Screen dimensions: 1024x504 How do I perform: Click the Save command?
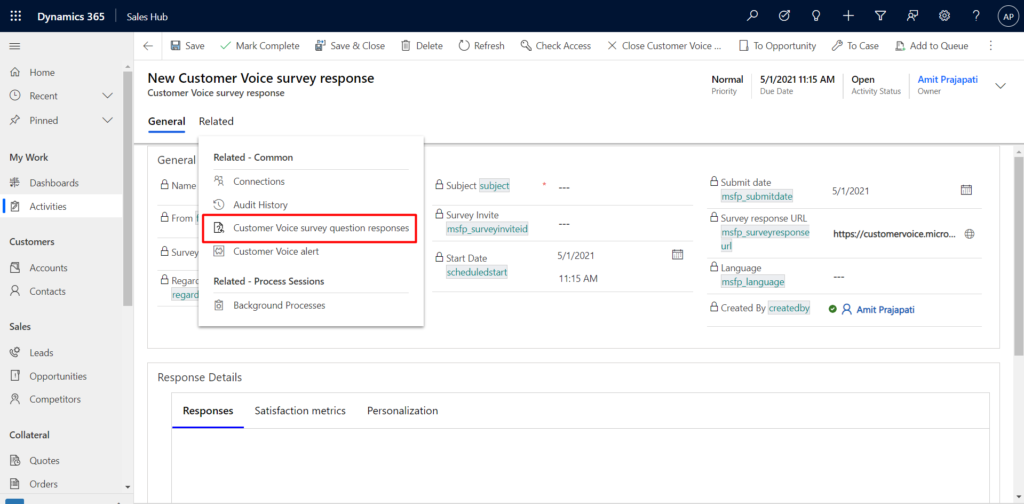click(187, 46)
